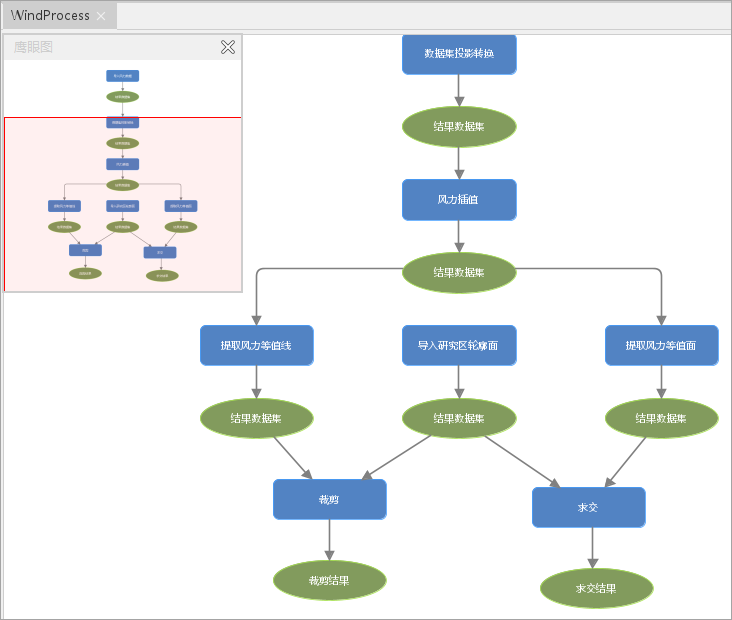
Task: Select 结果数据集 ellipse below 数据集投影转换
Action: tap(459, 127)
